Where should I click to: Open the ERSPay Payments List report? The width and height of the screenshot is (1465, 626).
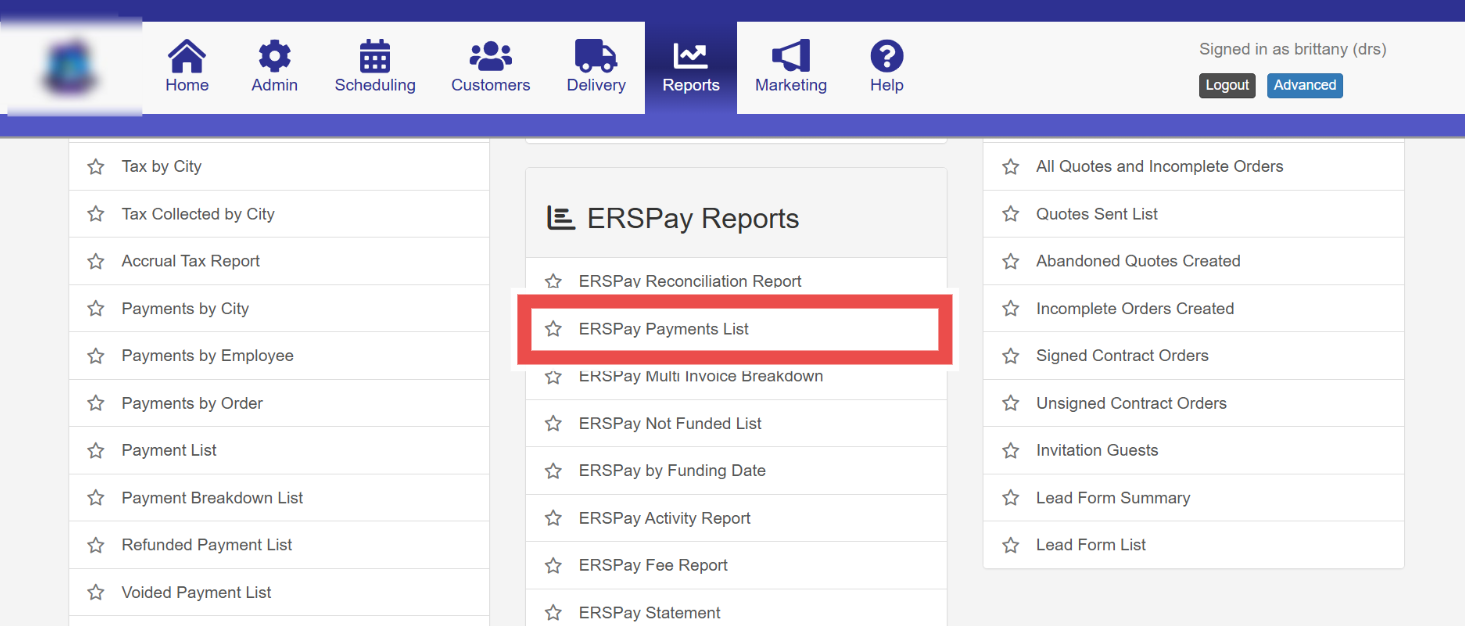coord(664,328)
